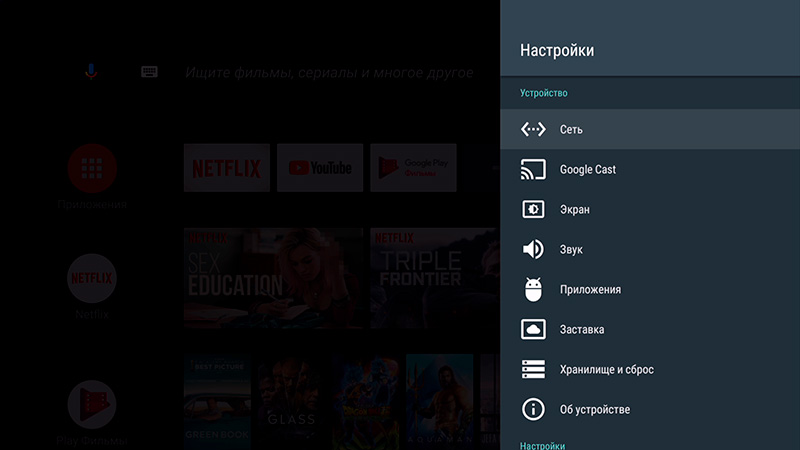Image resolution: width=800 pixels, height=450 pixels.
Task: Click the Заставка screensaver icon
Action: (x=533, y=329)
